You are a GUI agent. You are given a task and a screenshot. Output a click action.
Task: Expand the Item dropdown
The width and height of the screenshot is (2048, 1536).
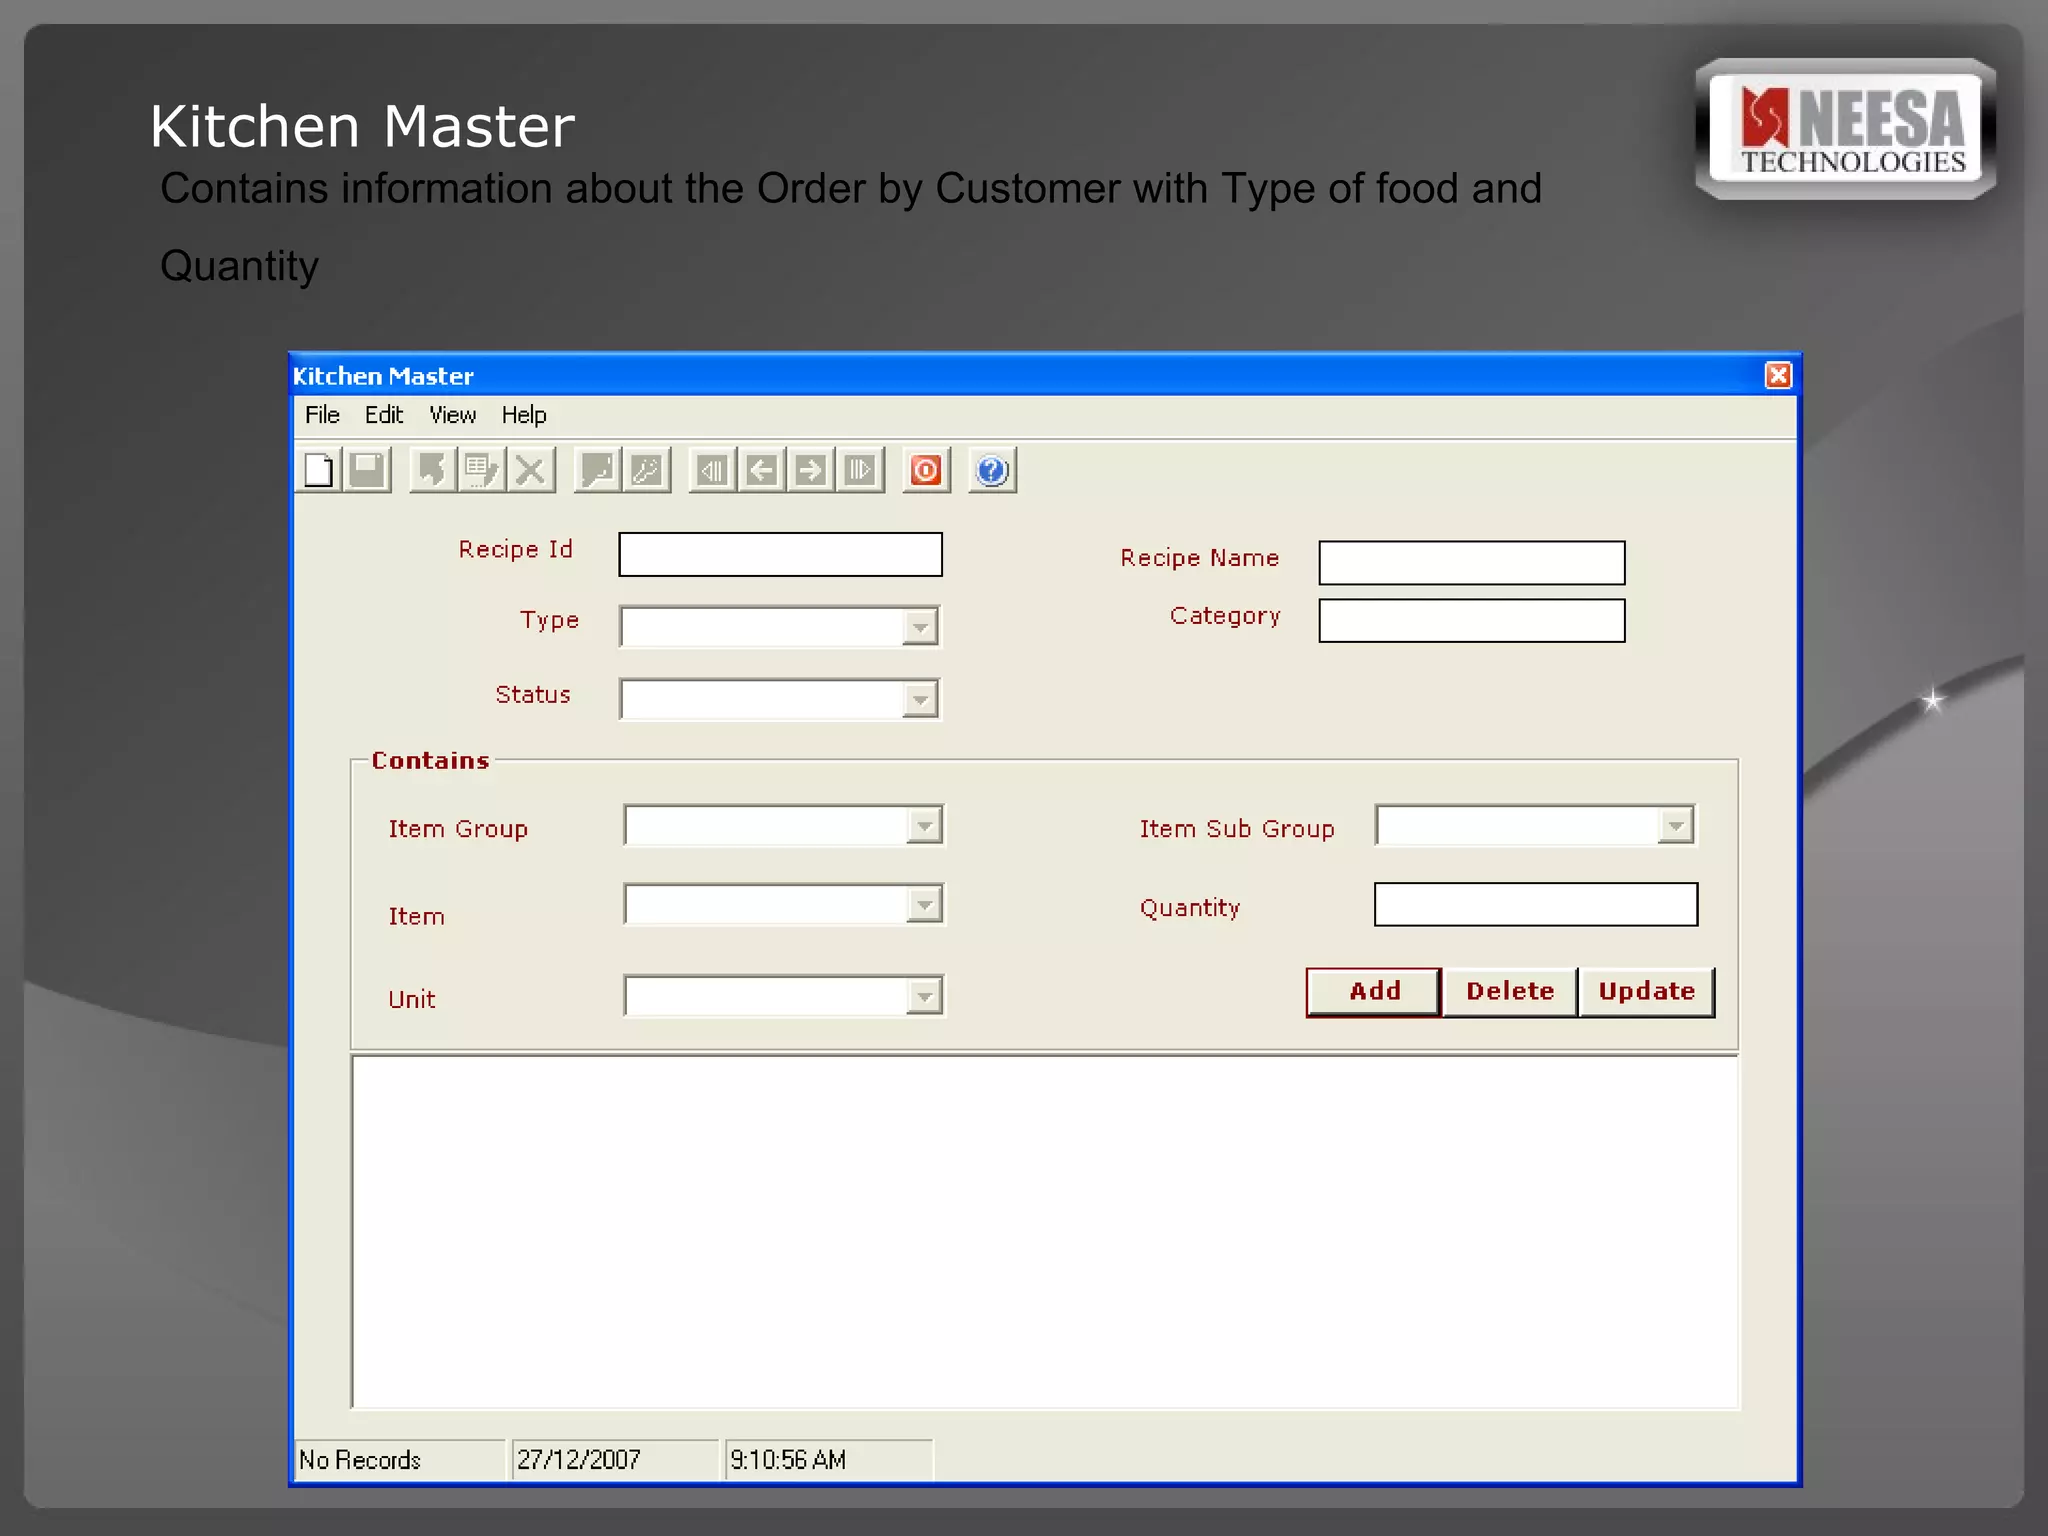[924, 905]
